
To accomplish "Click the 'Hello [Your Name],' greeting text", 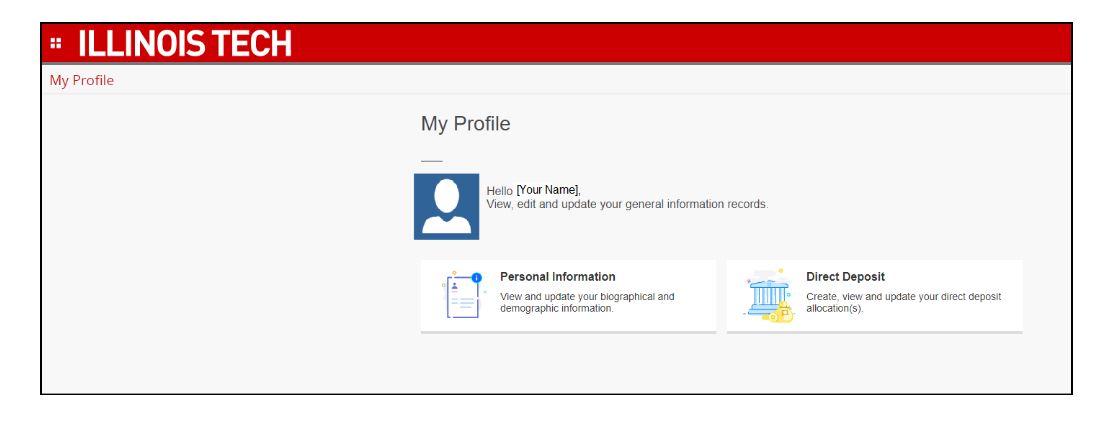I will click(x=533, y=190).
